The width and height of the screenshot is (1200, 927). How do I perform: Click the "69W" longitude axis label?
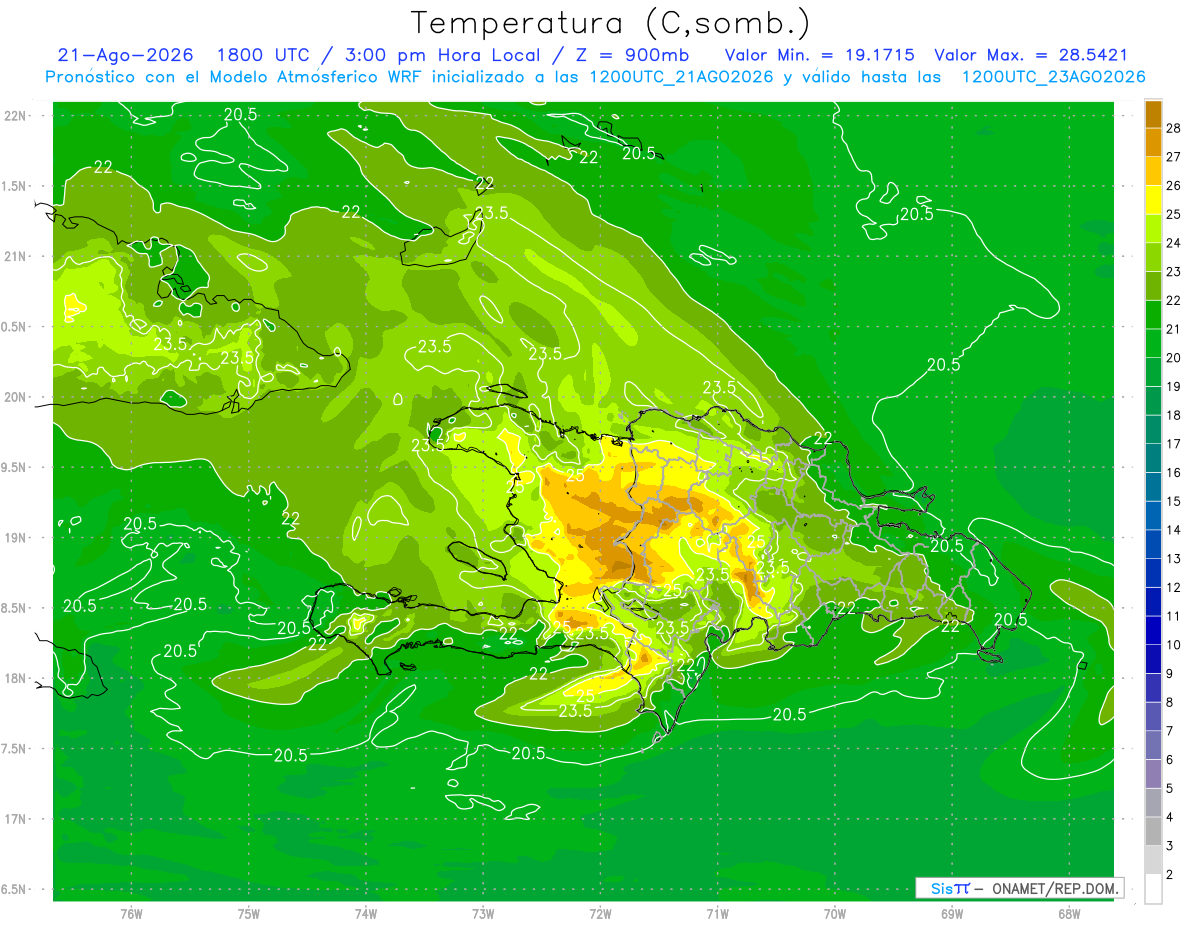[952, 913]
